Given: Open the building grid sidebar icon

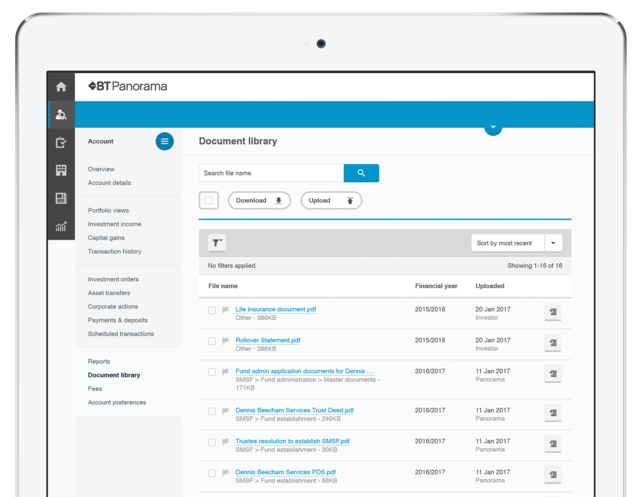Looking at the screenshot, I should (x=61, y=170).
